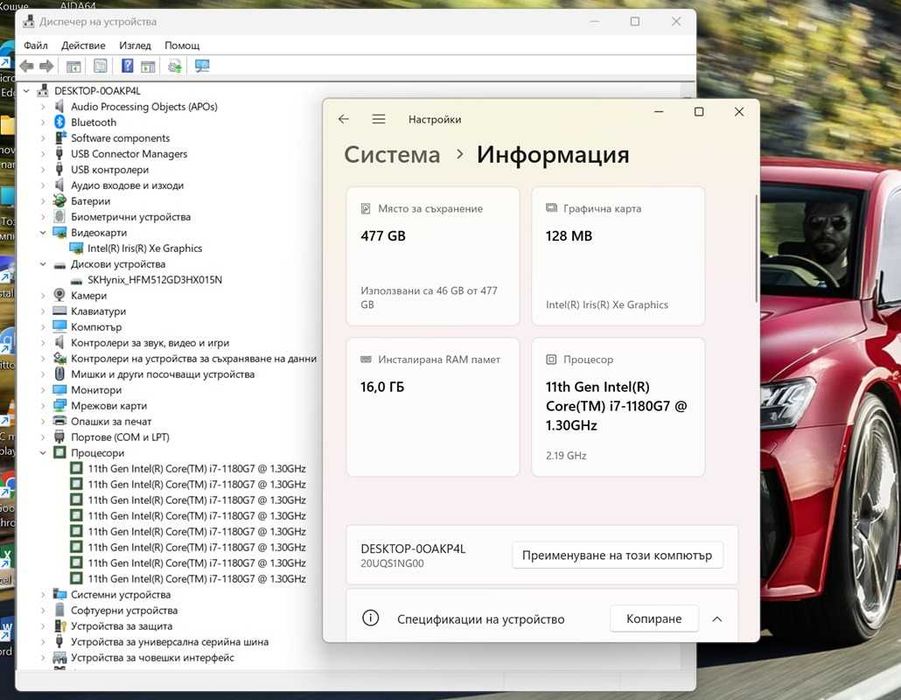This screenshot has width=901, height=700.
Task: Toggle the show/hide console tree toolbar icon
Action: click(74, 66)
